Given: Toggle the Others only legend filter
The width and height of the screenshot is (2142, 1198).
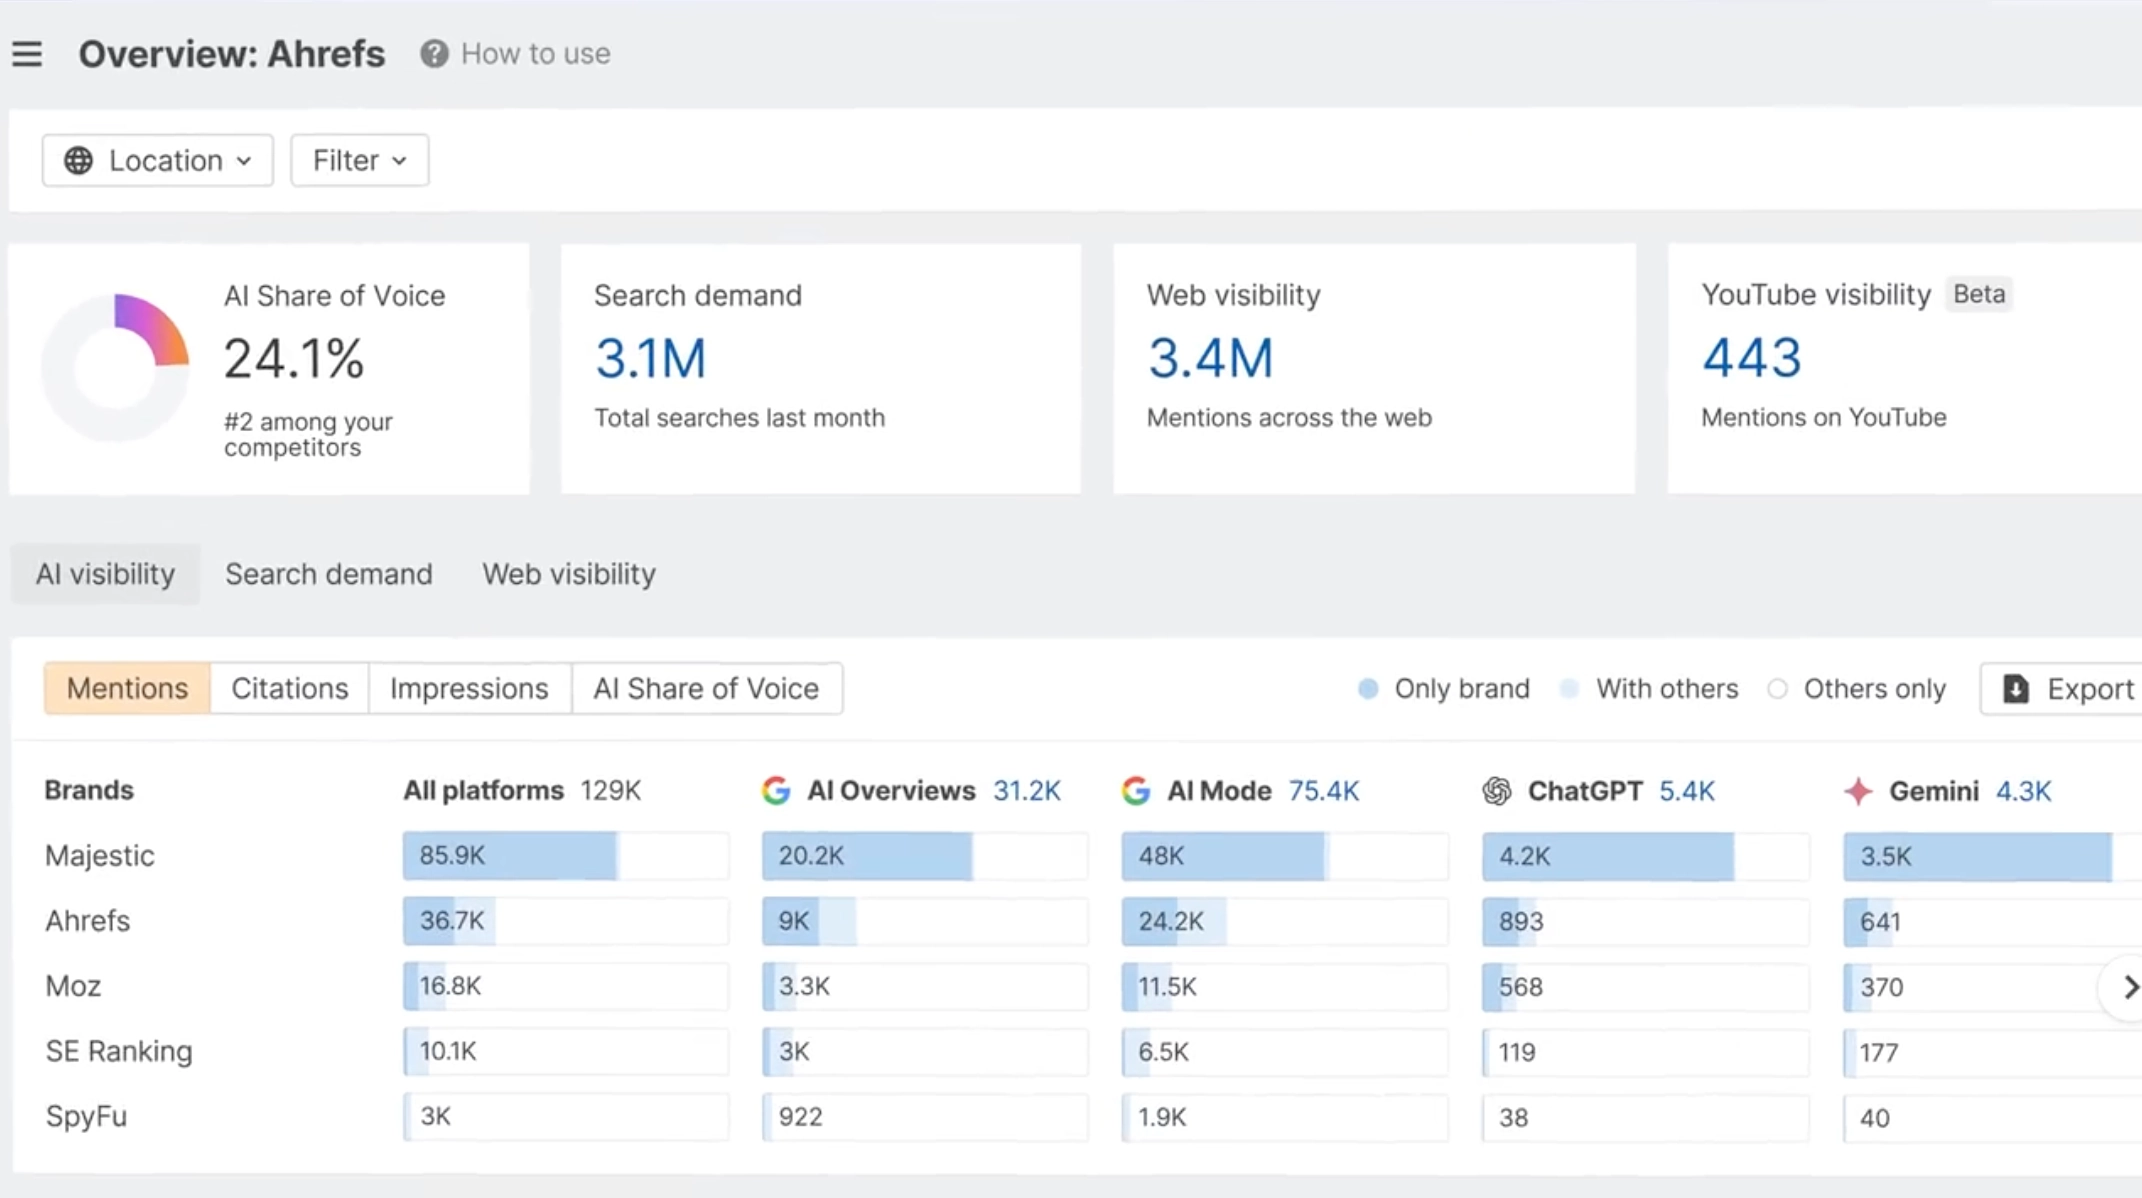Looking at the screenshot, I should click(x=1857, y=689).
